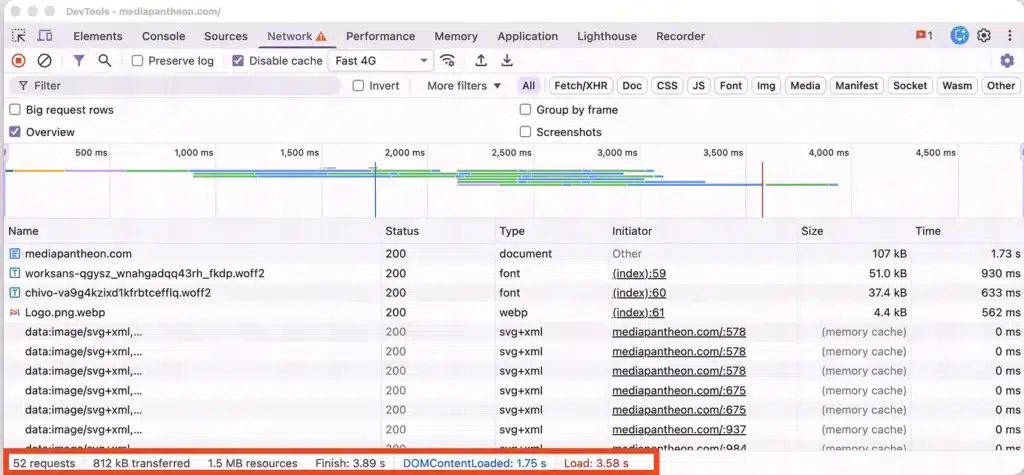
Task: Click the font icon of worksans woff2
Action: pos(15,273)
